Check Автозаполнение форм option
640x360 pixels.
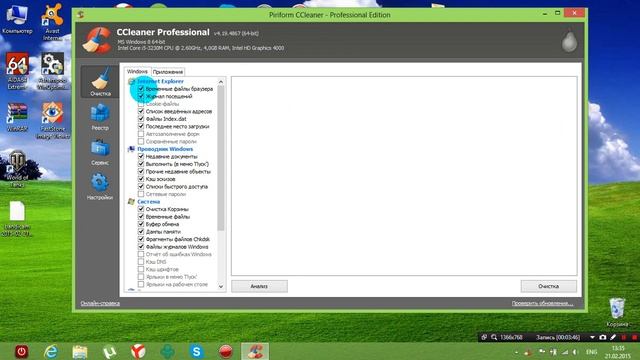[x=141, y=134]
